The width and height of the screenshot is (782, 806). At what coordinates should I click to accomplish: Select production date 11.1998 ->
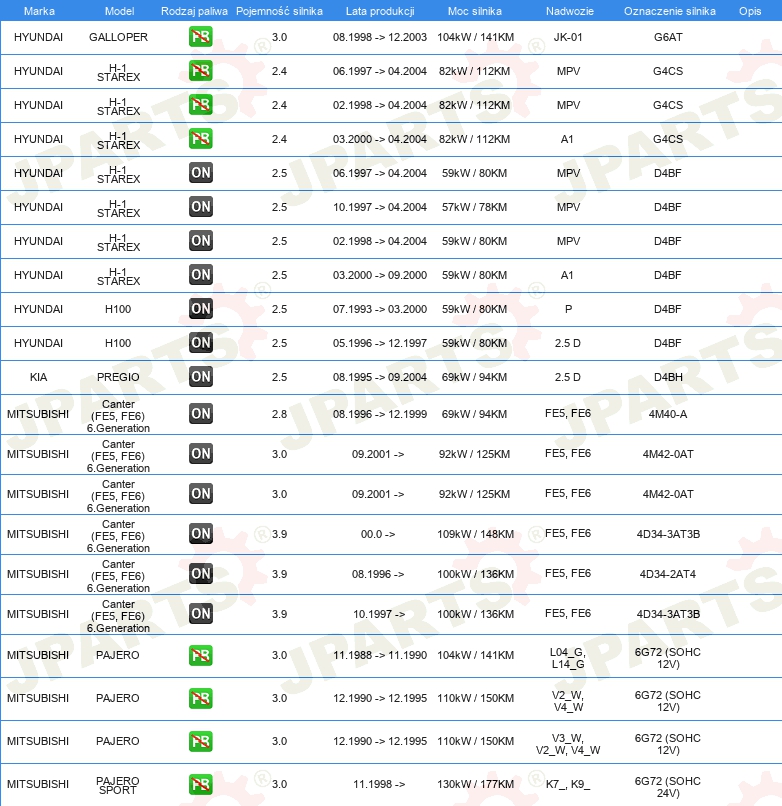click(x=379, y=784)
